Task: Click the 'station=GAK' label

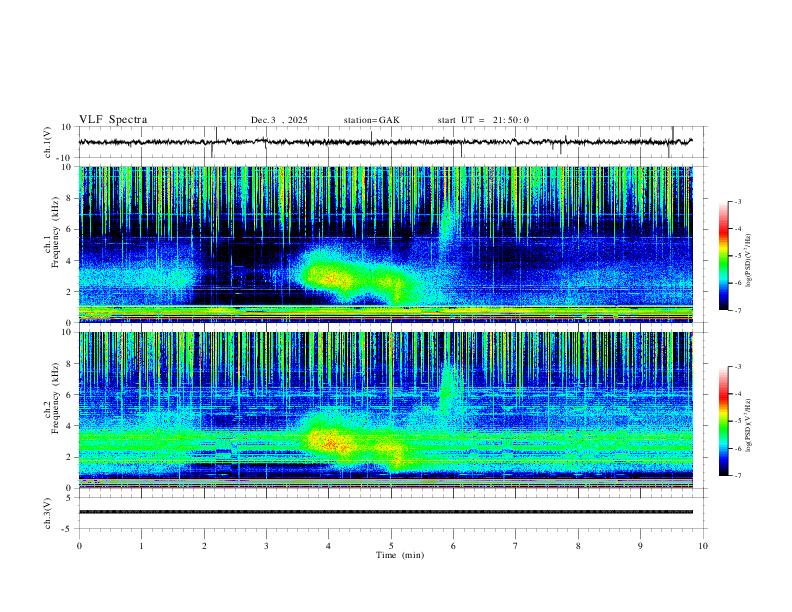Action: point(371,120)
